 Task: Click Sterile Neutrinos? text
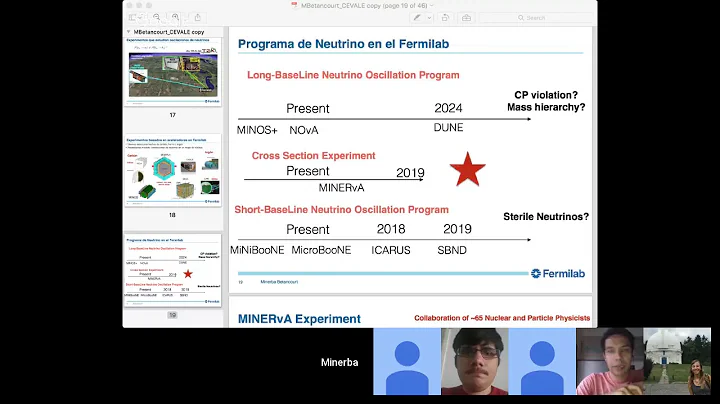546,217
